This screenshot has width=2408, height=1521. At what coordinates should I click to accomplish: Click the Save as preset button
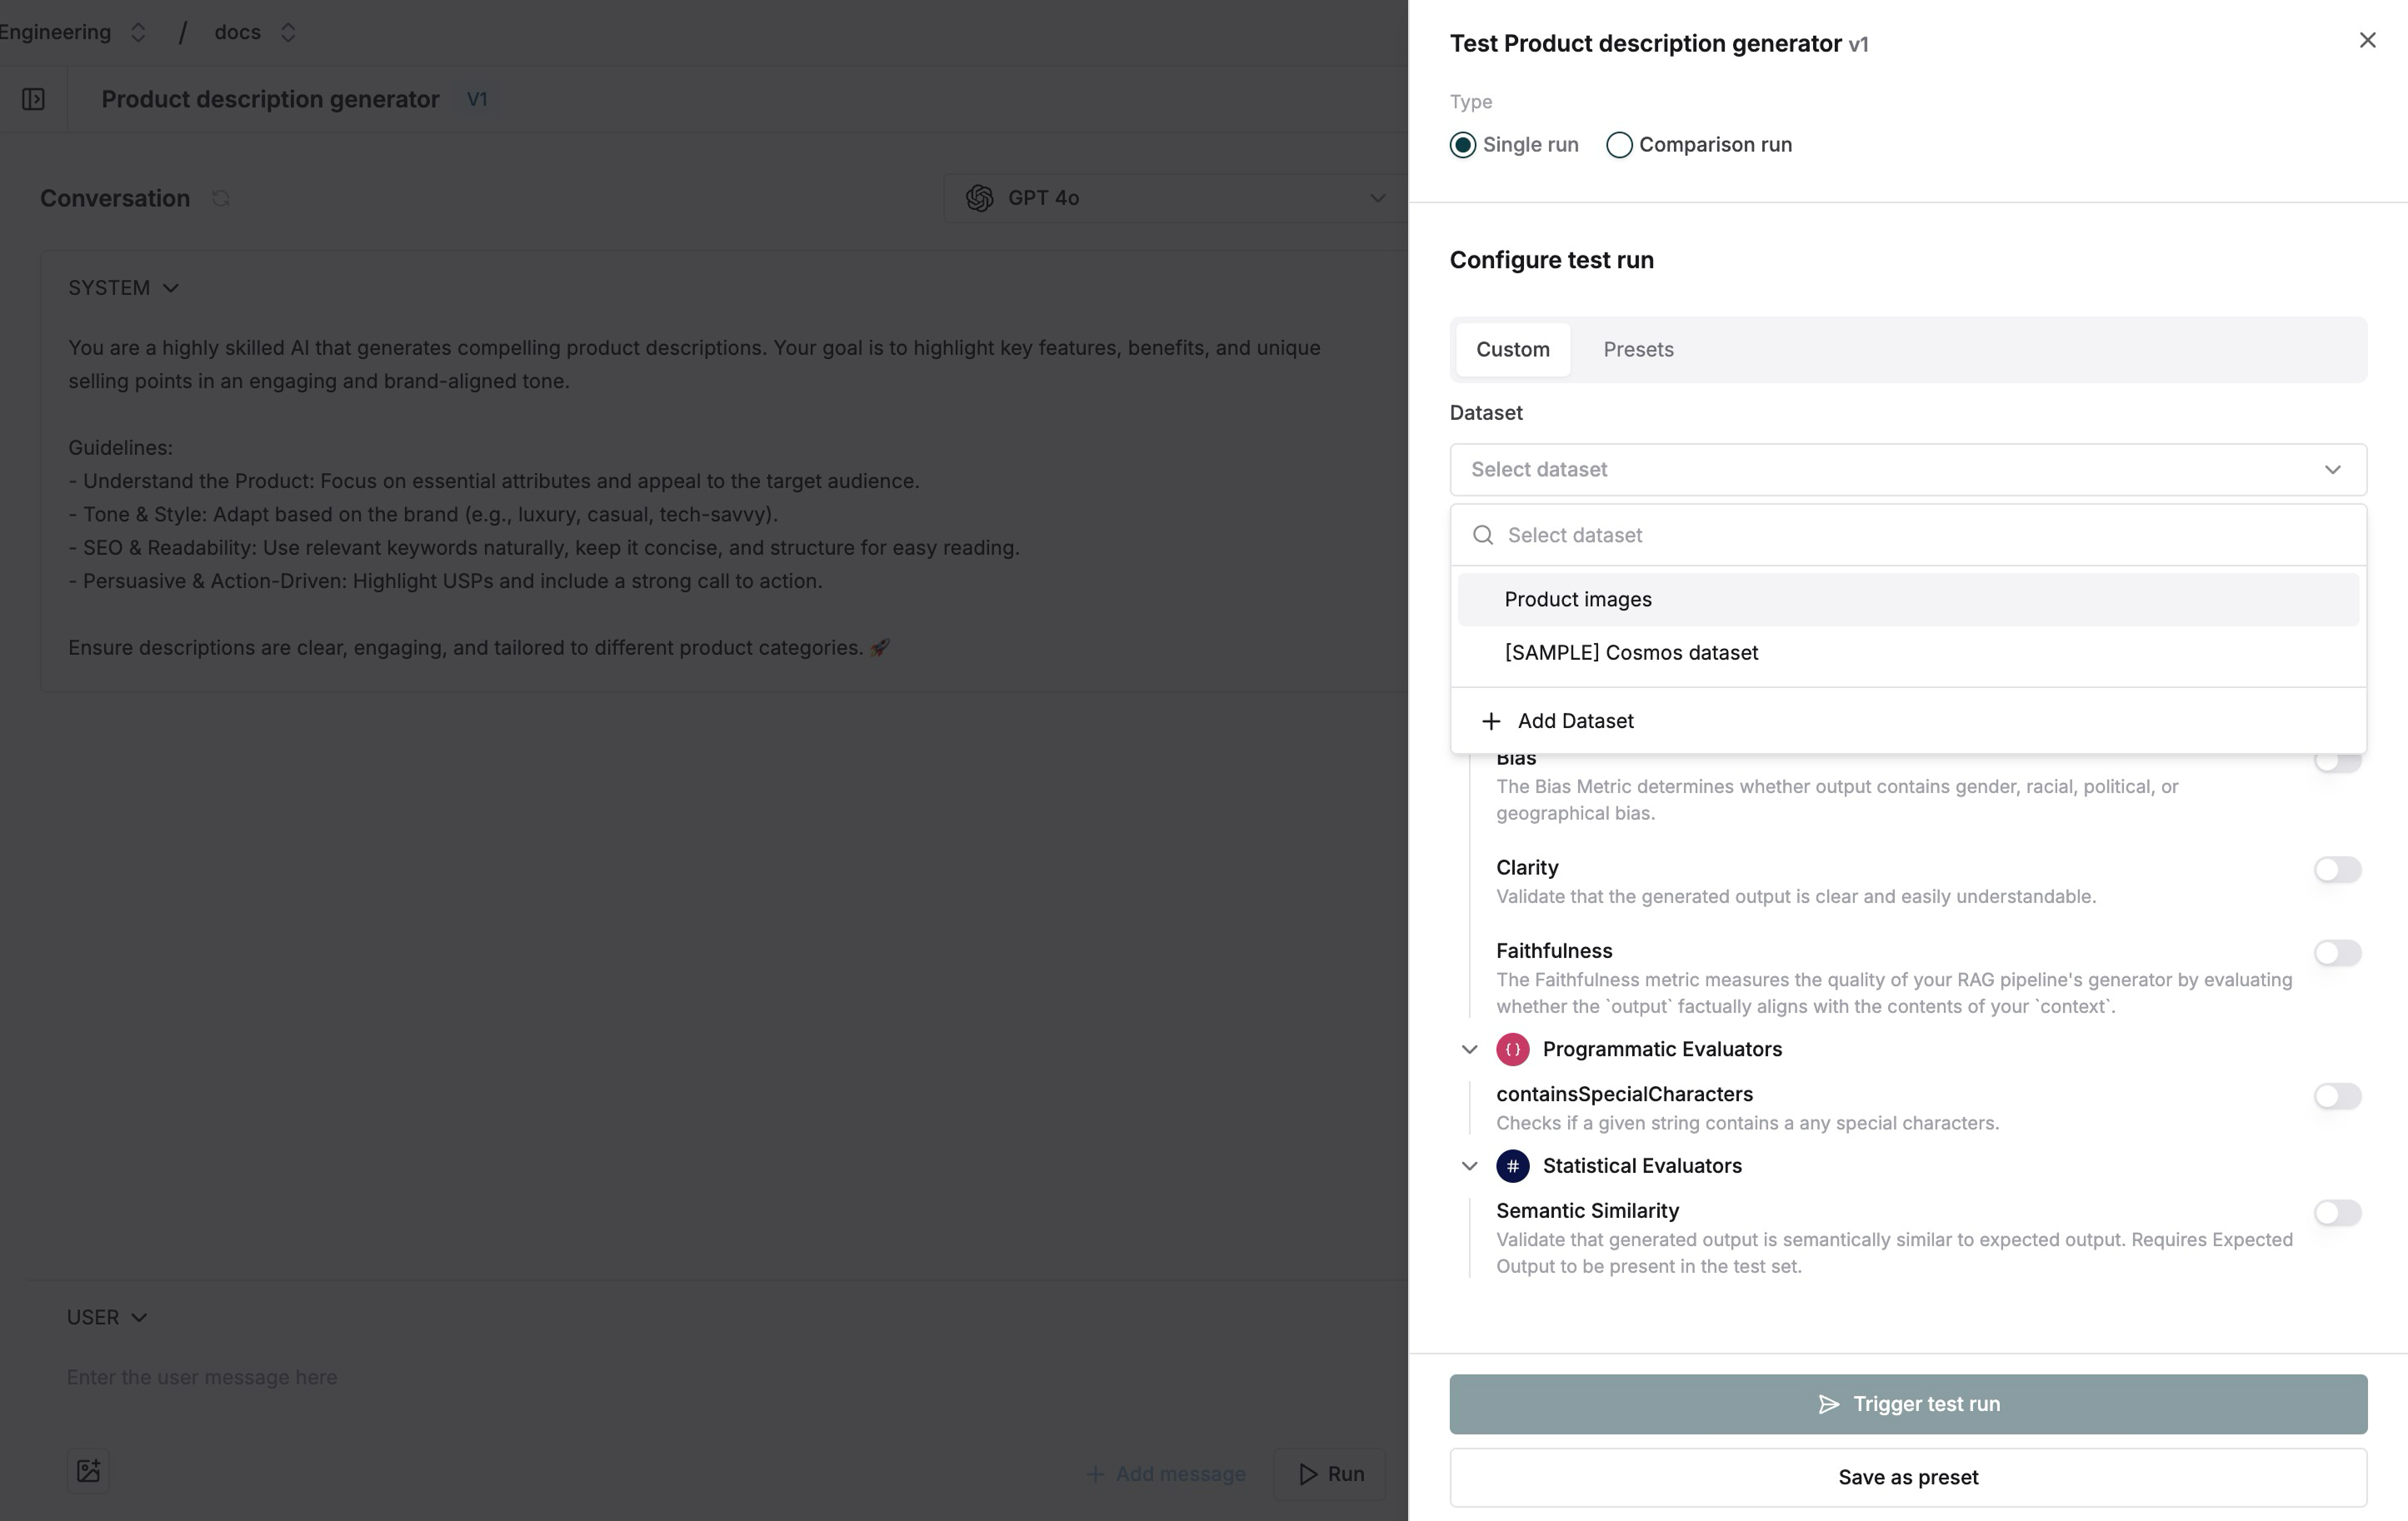click(x=1907, y=1477)
